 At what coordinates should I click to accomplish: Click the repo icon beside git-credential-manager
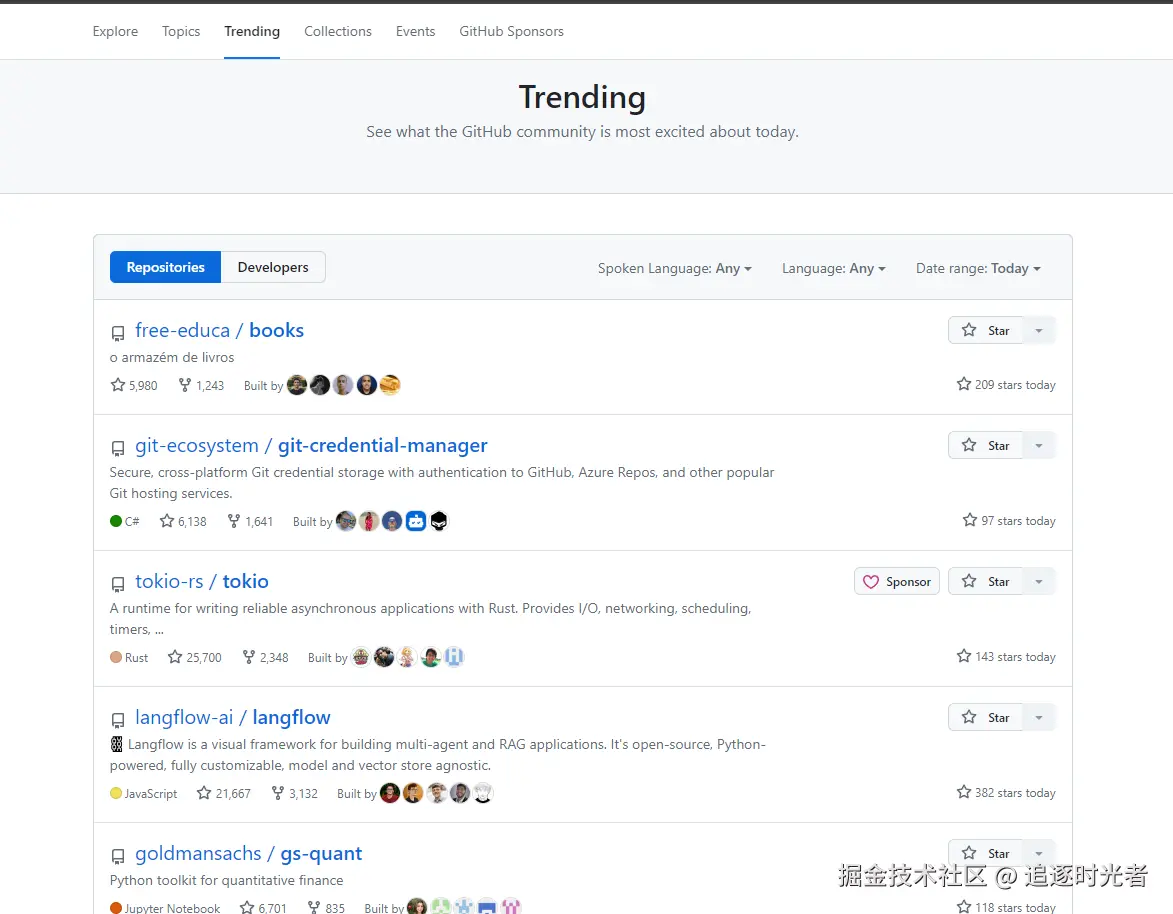click(117, 448)
